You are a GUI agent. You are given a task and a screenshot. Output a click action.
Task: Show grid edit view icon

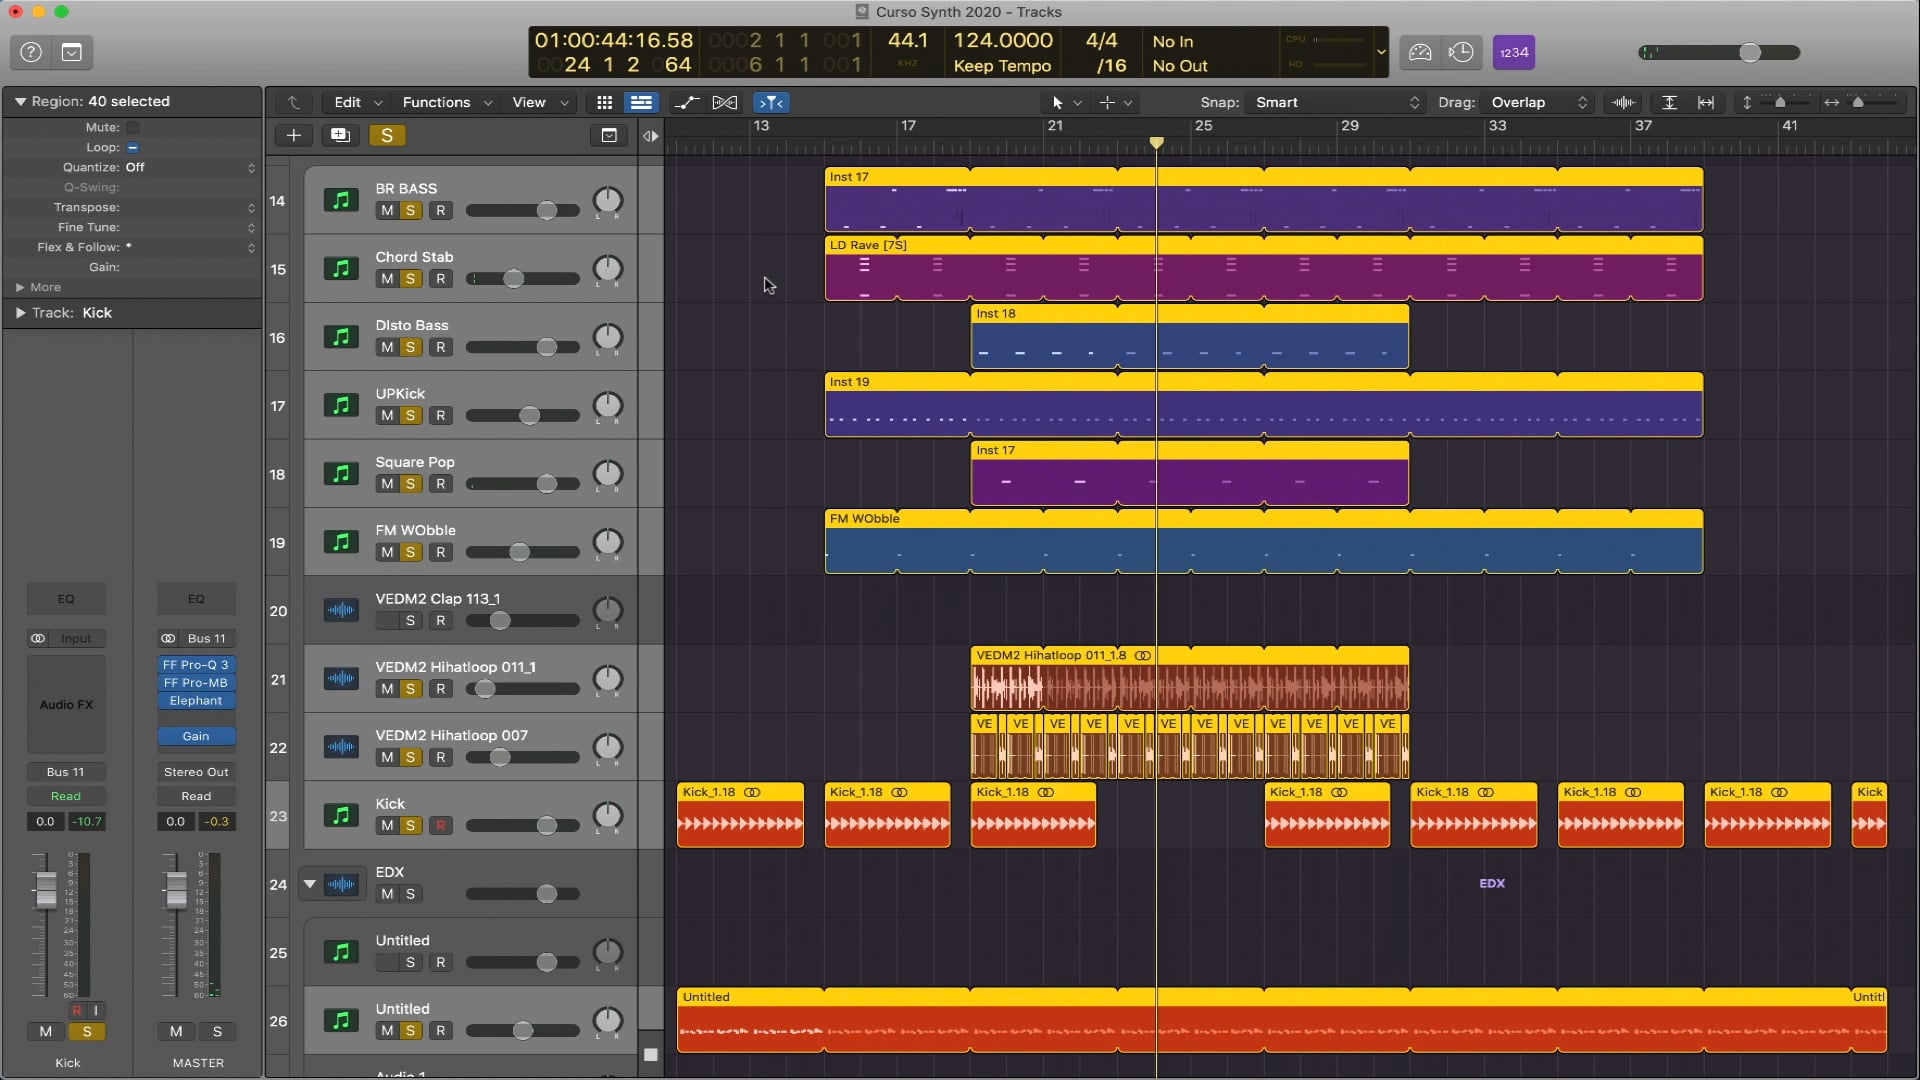(x=604, y=102)
